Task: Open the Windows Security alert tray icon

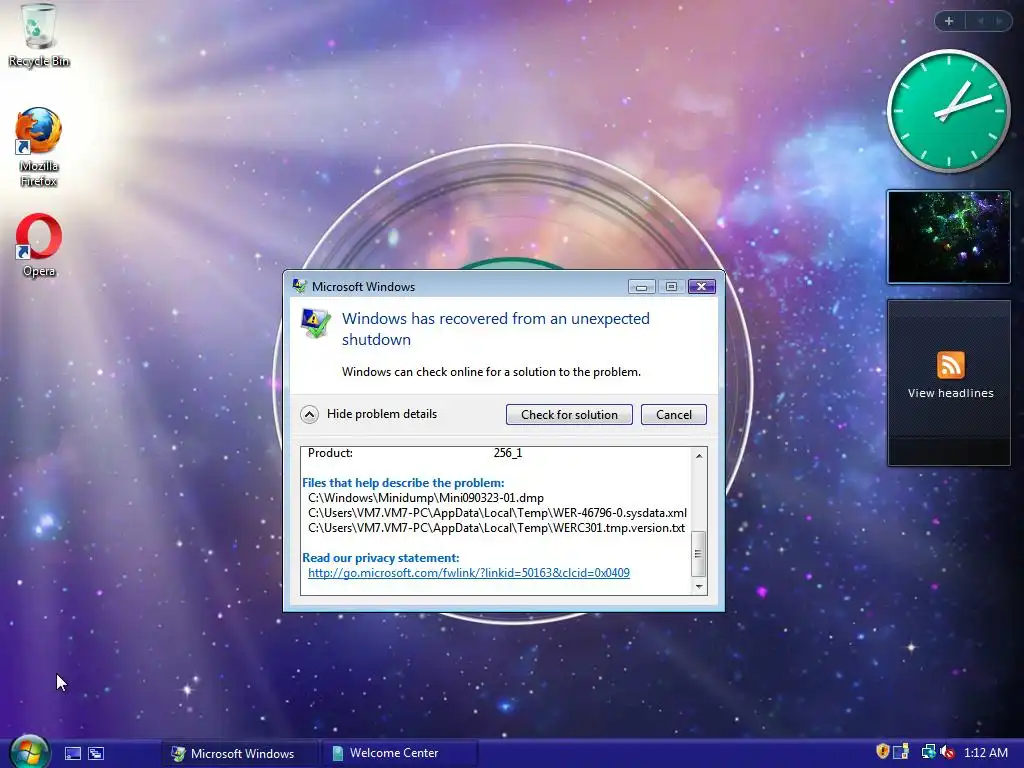Action: pyautogui.click(x=882, y=752)
